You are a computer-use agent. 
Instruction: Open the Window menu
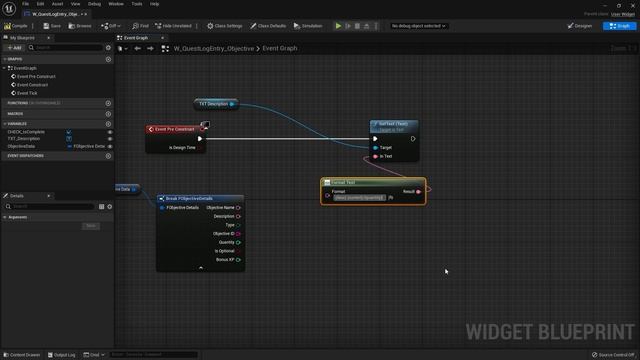pos(116,4)
